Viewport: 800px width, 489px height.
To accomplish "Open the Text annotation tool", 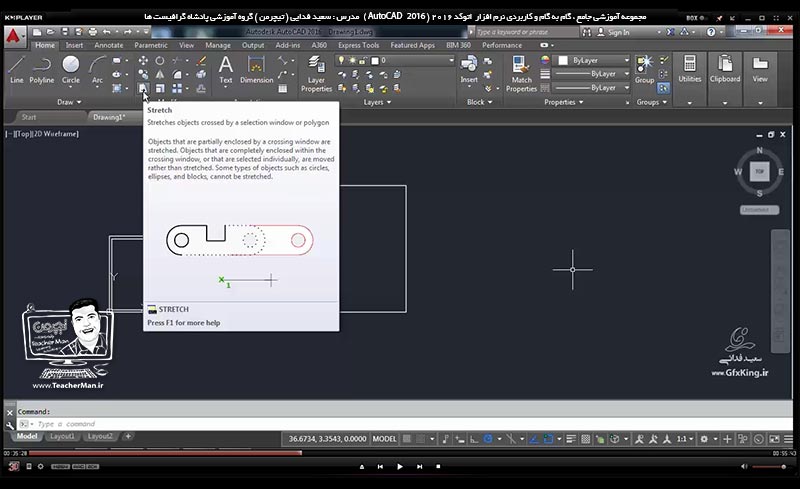I will point(226,70).
